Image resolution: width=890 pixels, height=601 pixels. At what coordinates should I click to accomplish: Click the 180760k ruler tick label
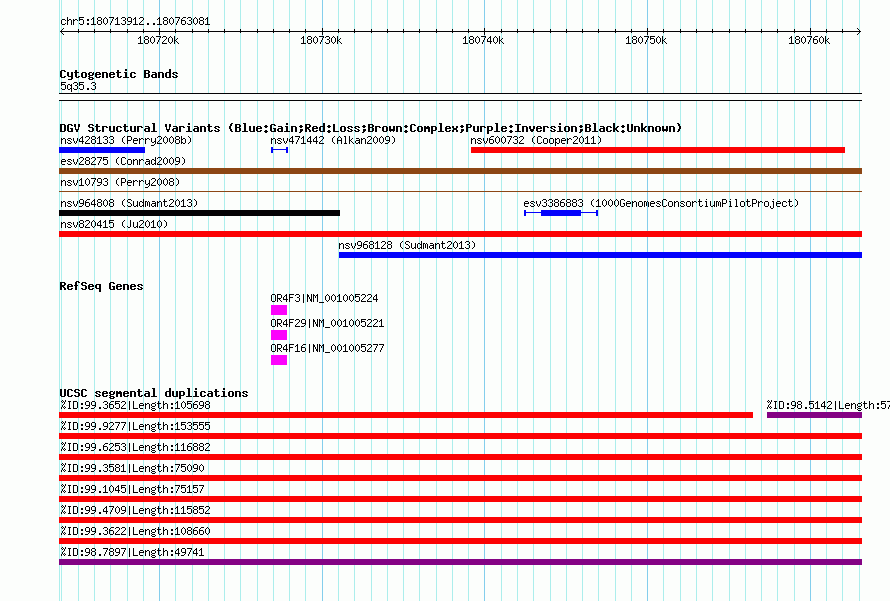click(809, 40)
